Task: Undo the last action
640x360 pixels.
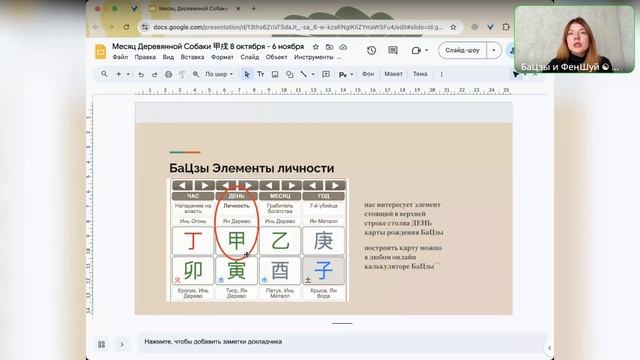Action: coord(141,74)
